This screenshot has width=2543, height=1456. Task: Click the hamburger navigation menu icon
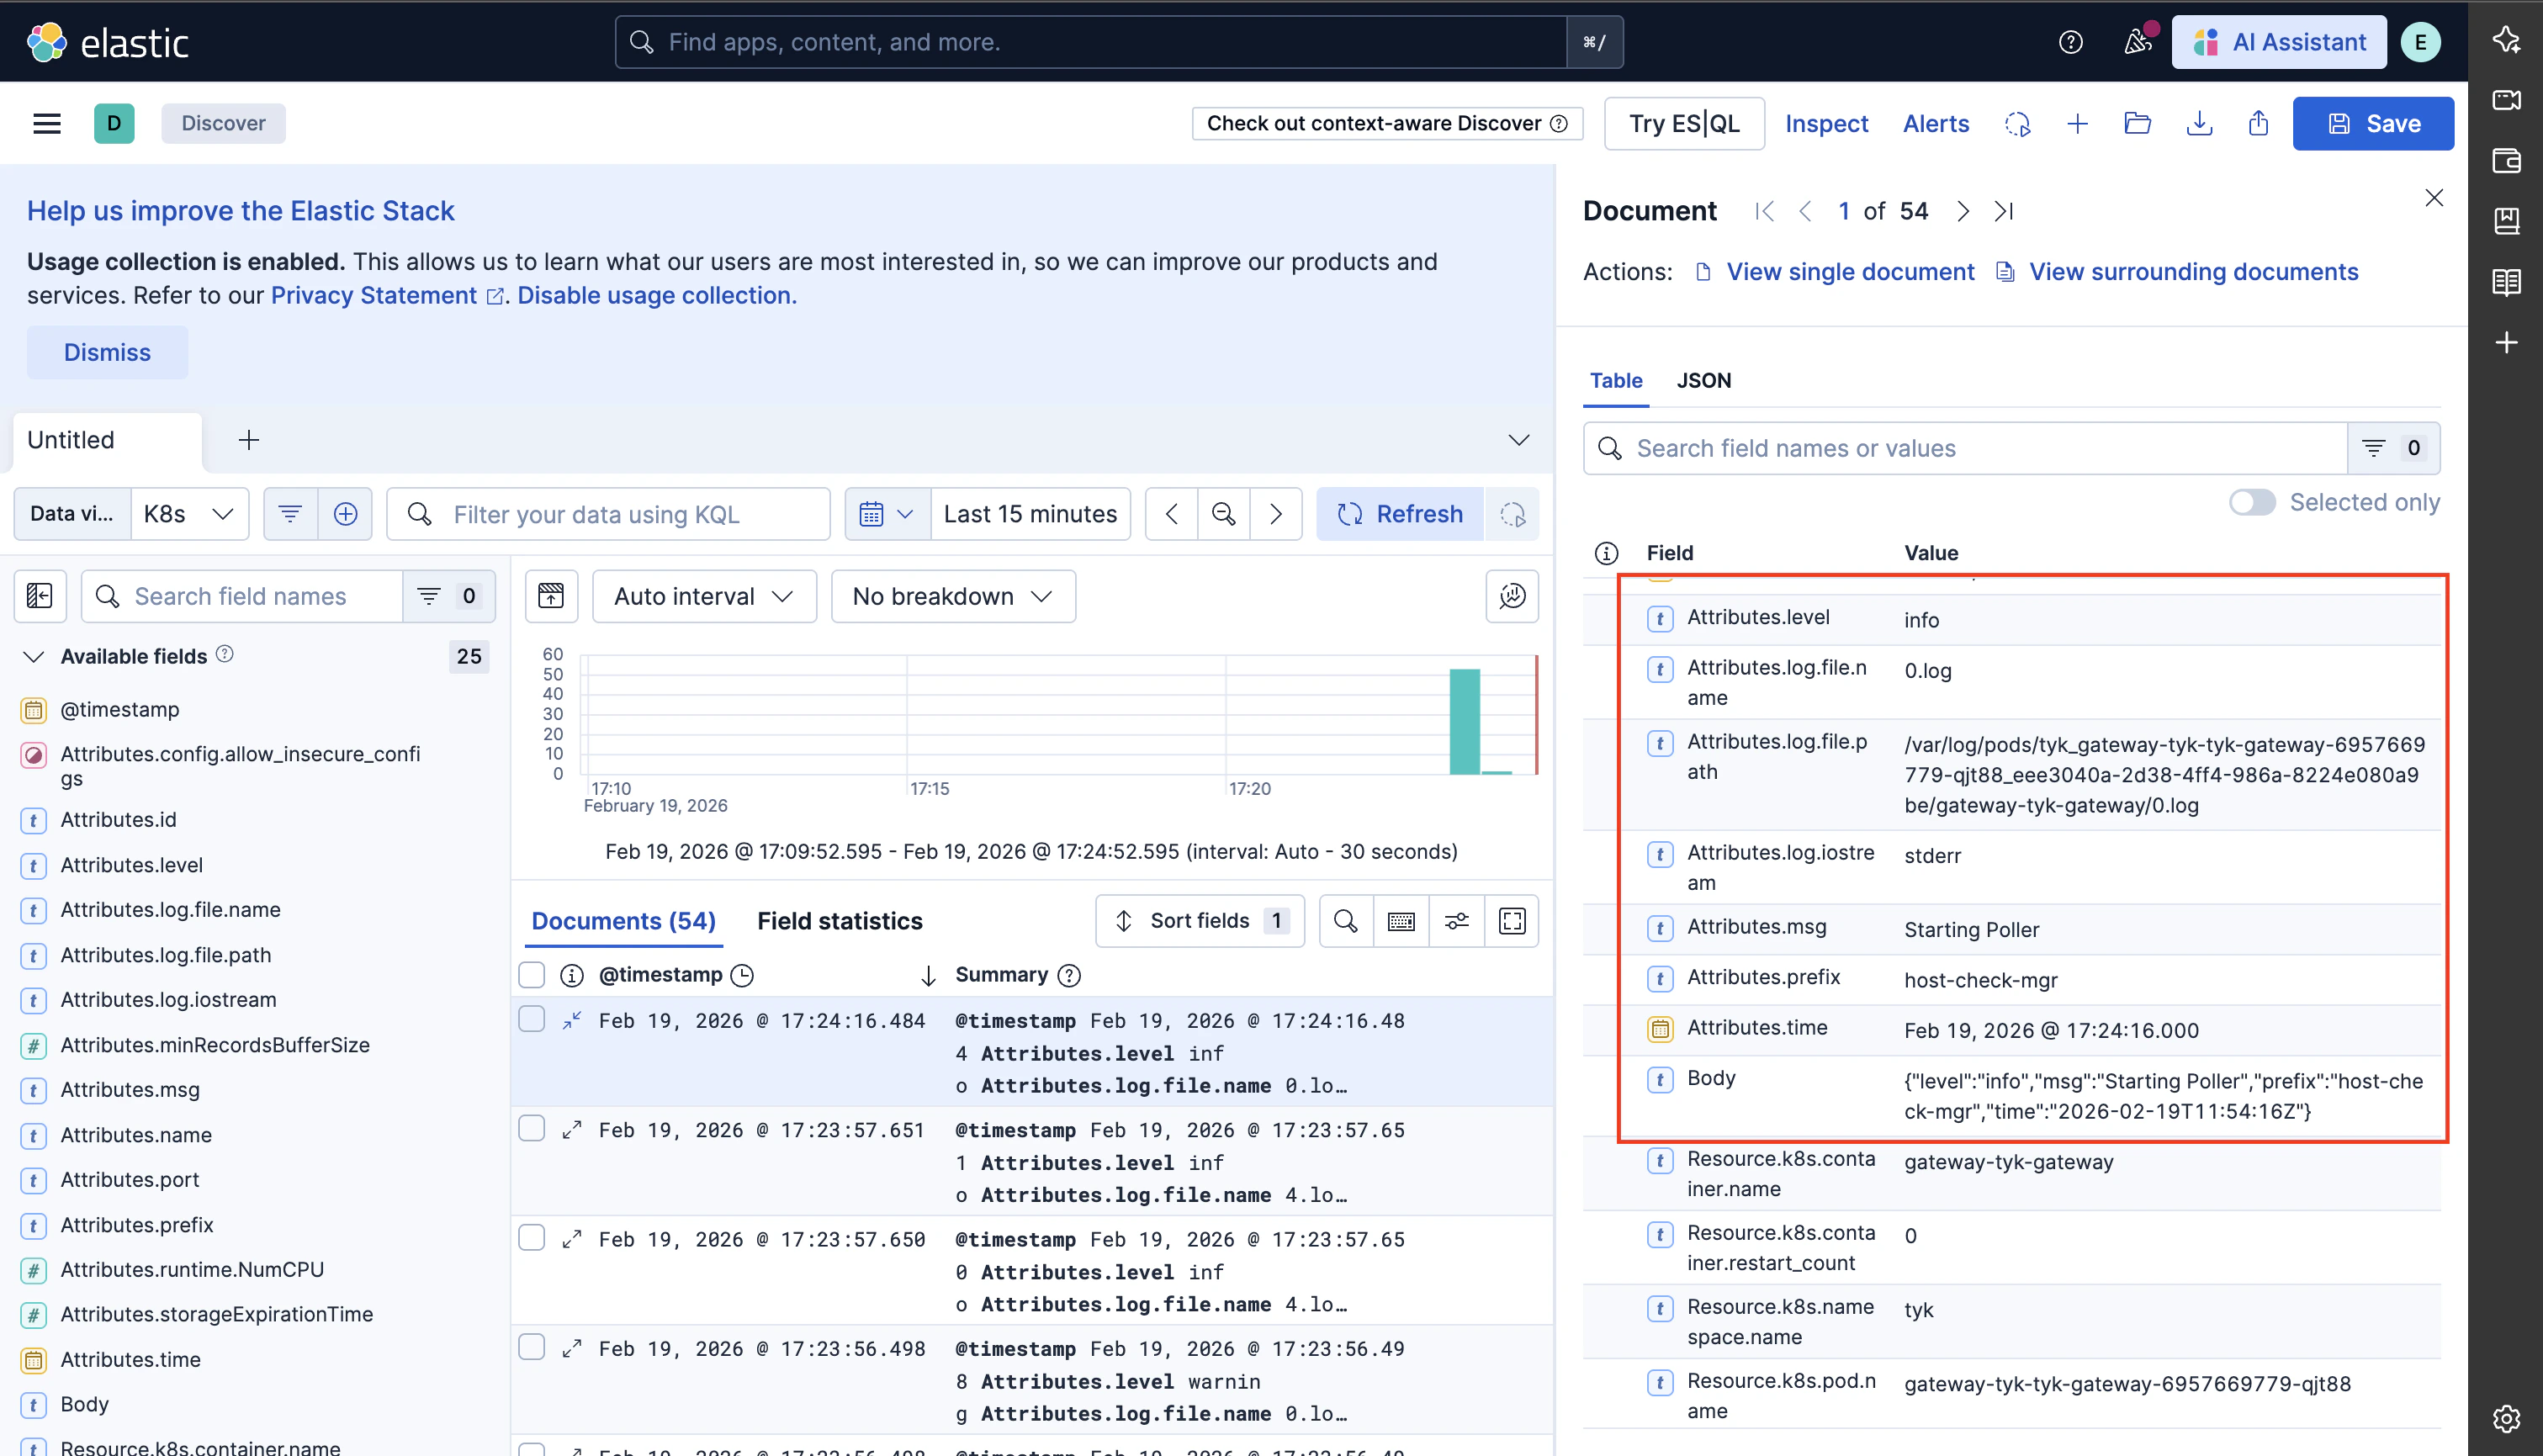(47, 122)
